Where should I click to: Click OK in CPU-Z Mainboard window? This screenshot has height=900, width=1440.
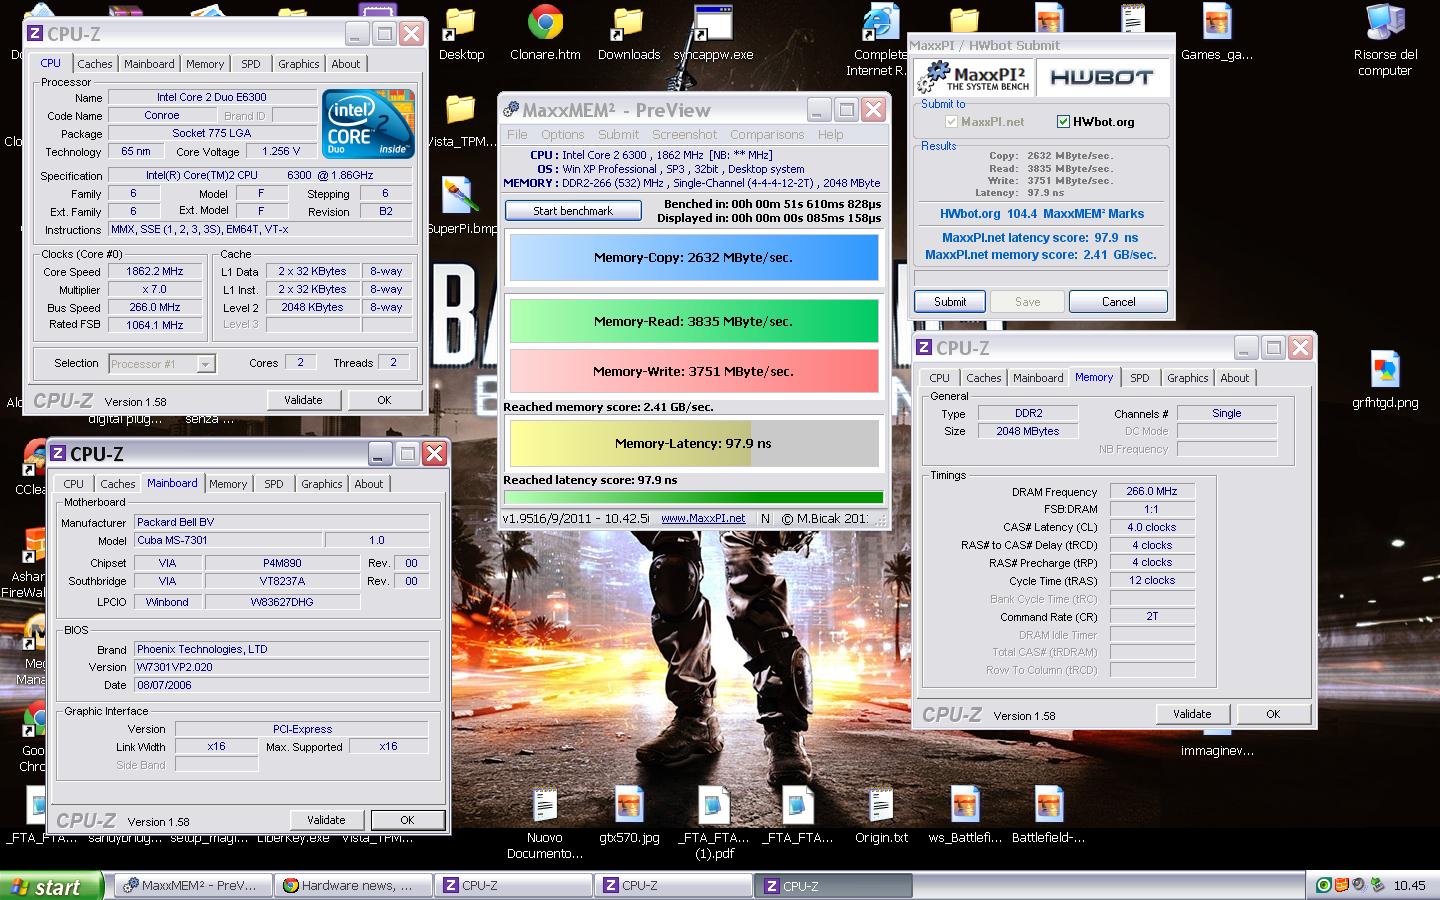(x=407, y=820)
